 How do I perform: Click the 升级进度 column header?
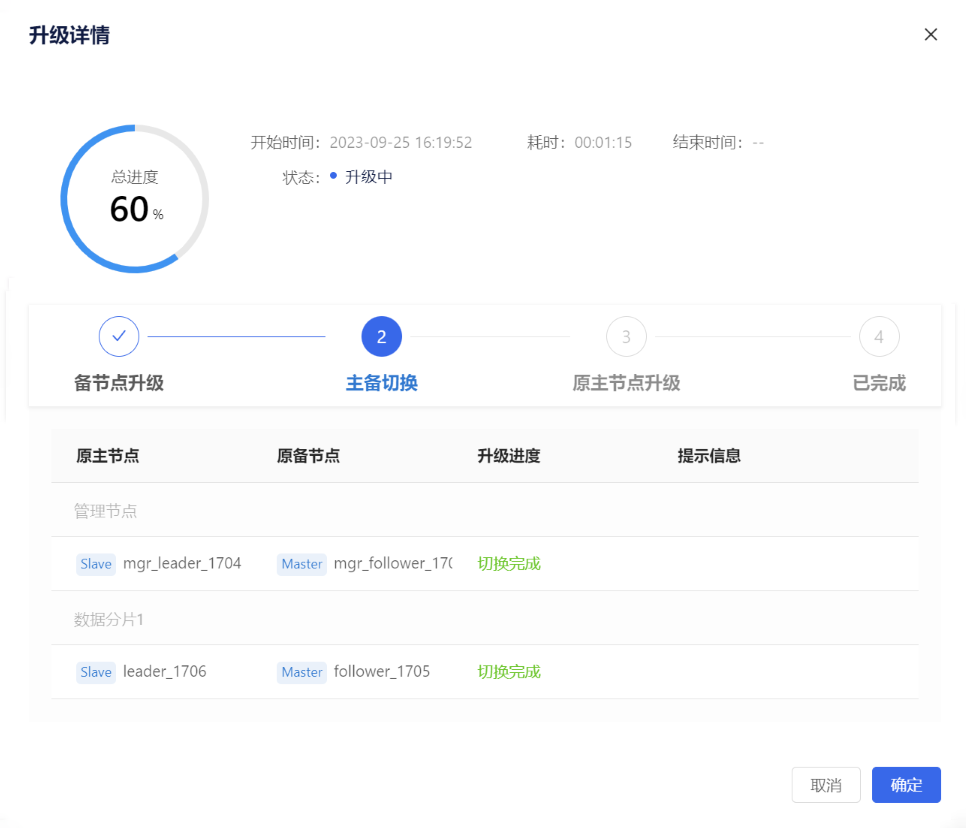509,456
